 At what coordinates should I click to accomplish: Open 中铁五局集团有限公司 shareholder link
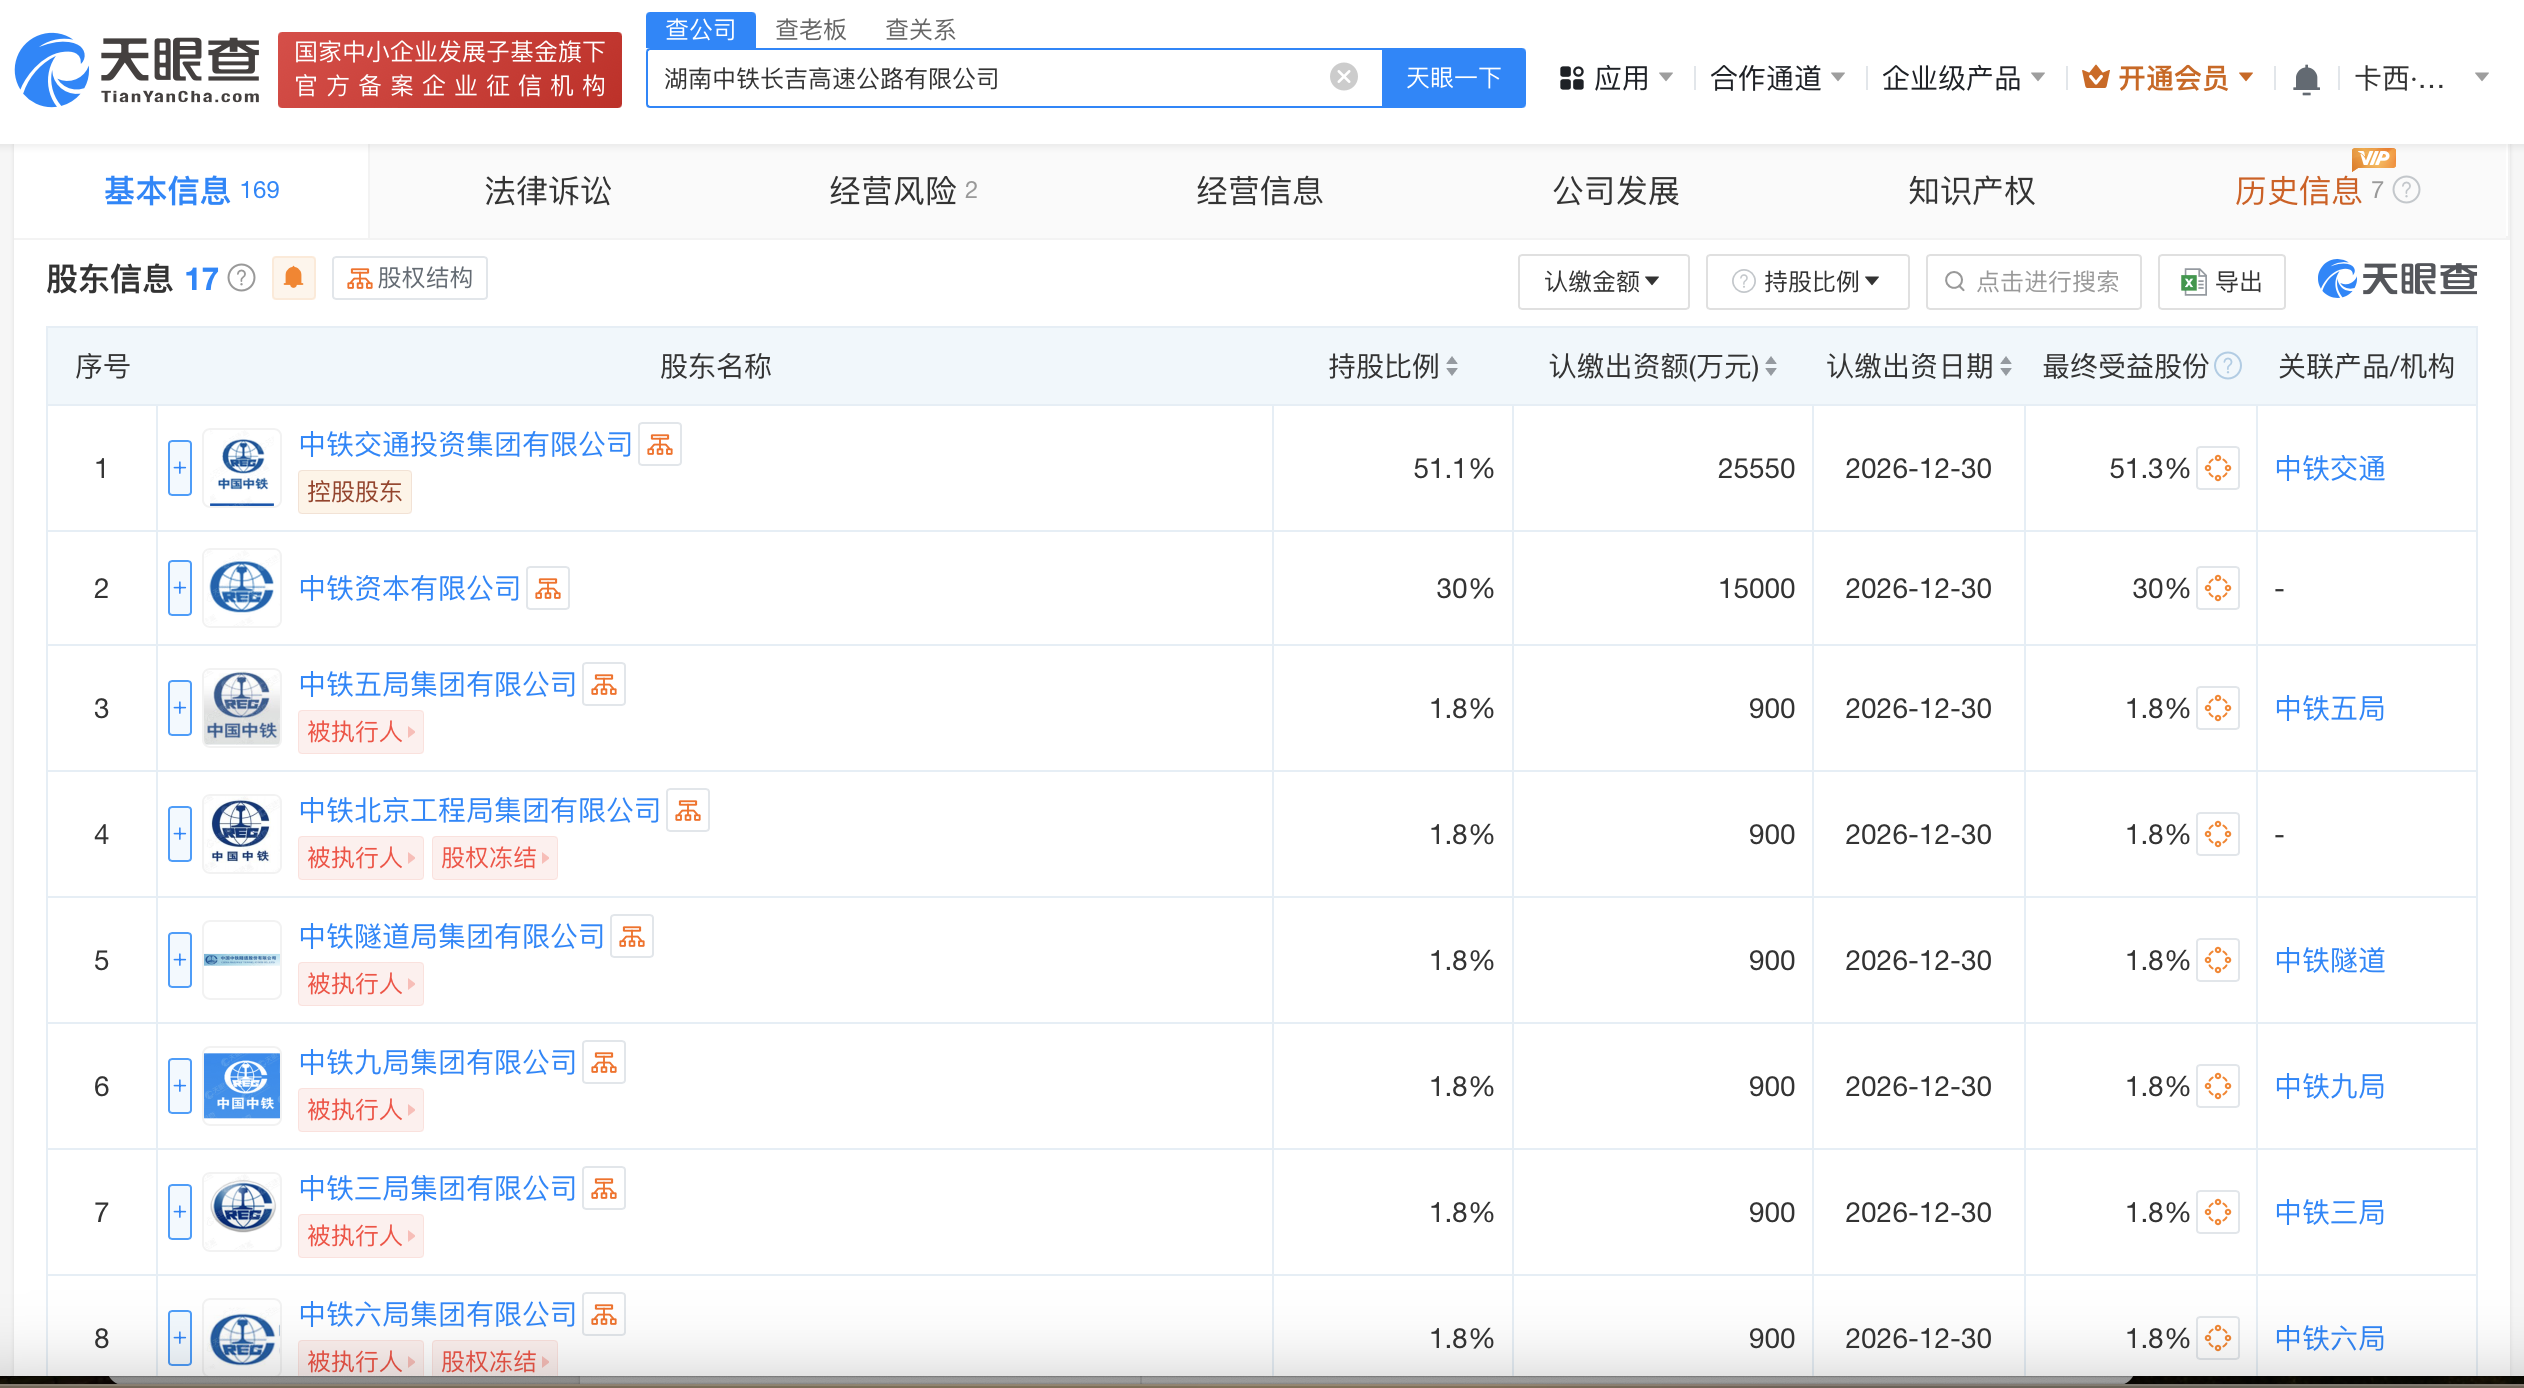(x=438, y=685)
